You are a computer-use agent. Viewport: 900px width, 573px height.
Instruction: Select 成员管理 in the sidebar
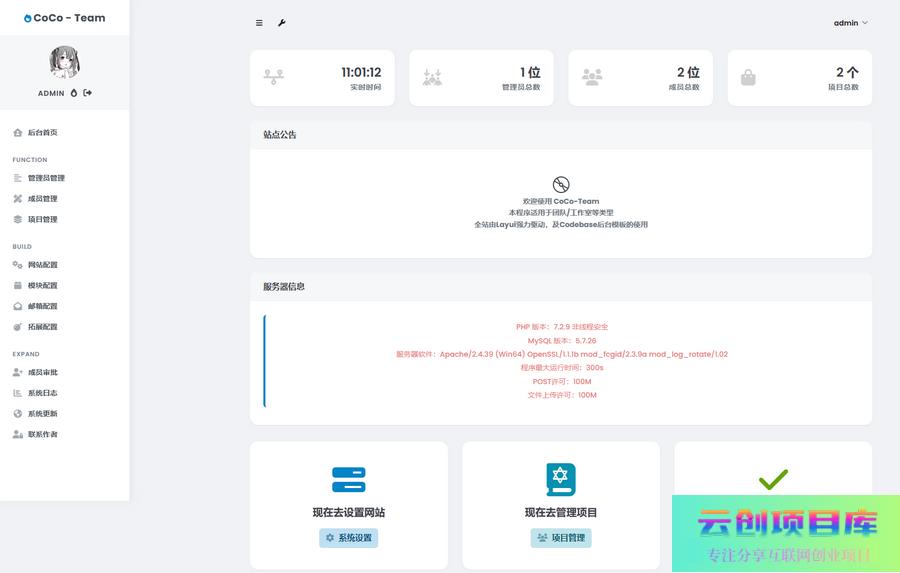42,199
